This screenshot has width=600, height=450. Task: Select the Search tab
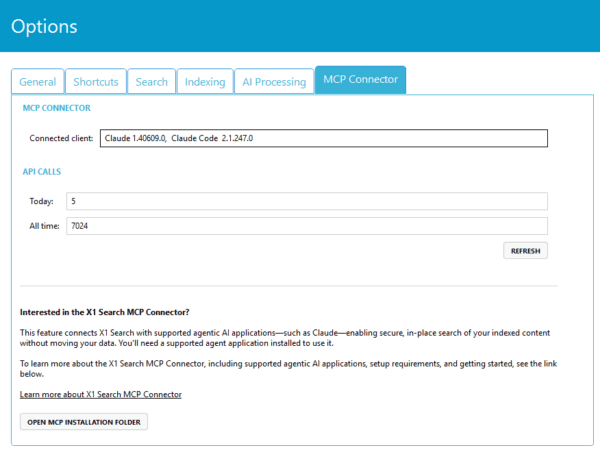click(x=152, y=82)
